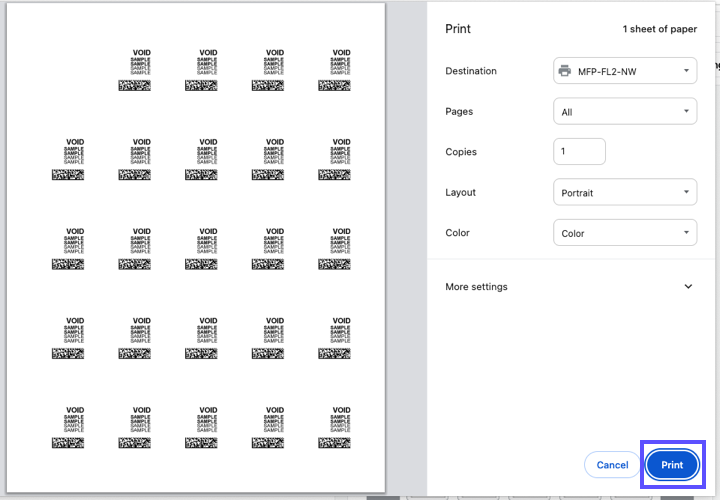Screen dimensions: 720x500
Task: Cancel the print dialog
Action: point(612,465)
